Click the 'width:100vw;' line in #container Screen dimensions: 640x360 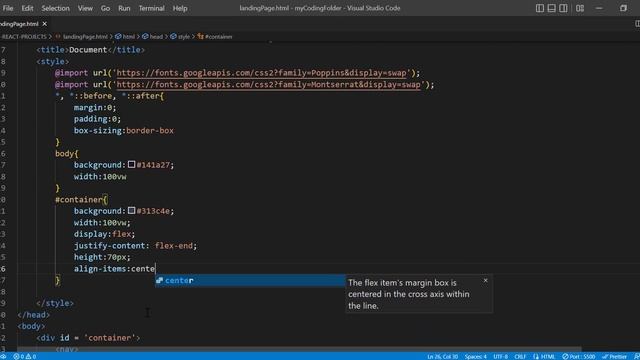(102, 222)
